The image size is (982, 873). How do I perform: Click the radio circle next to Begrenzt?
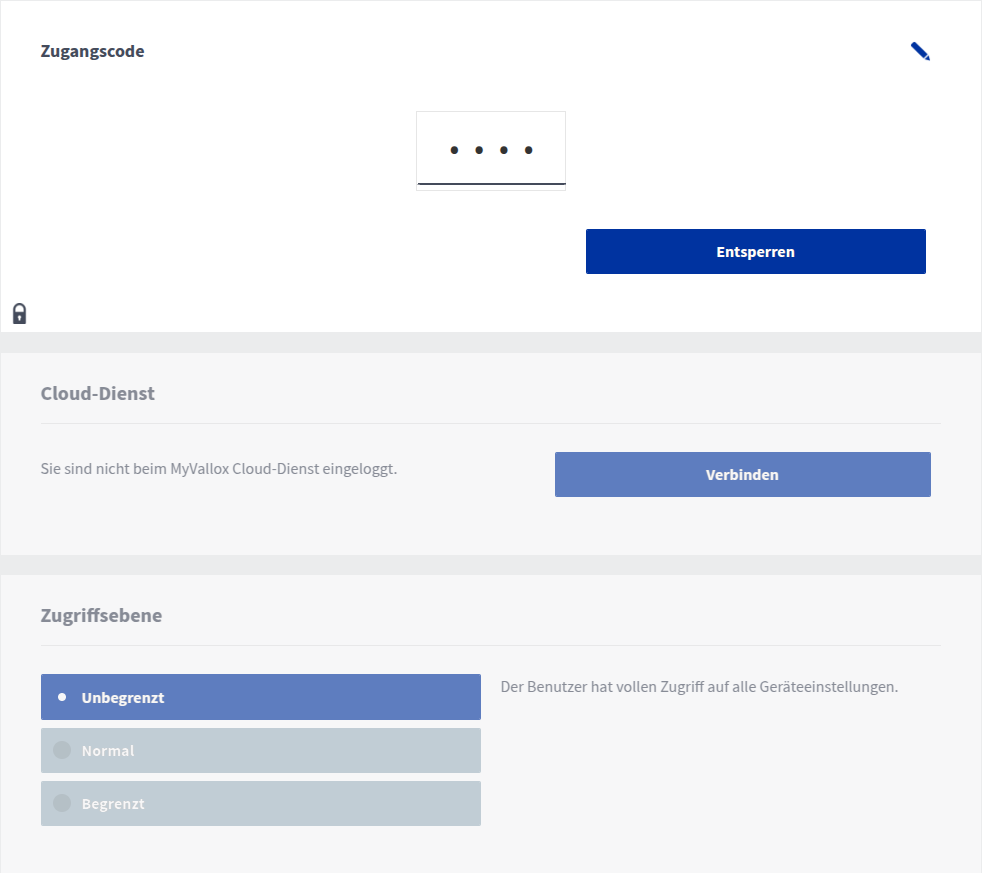pos(62,803)
